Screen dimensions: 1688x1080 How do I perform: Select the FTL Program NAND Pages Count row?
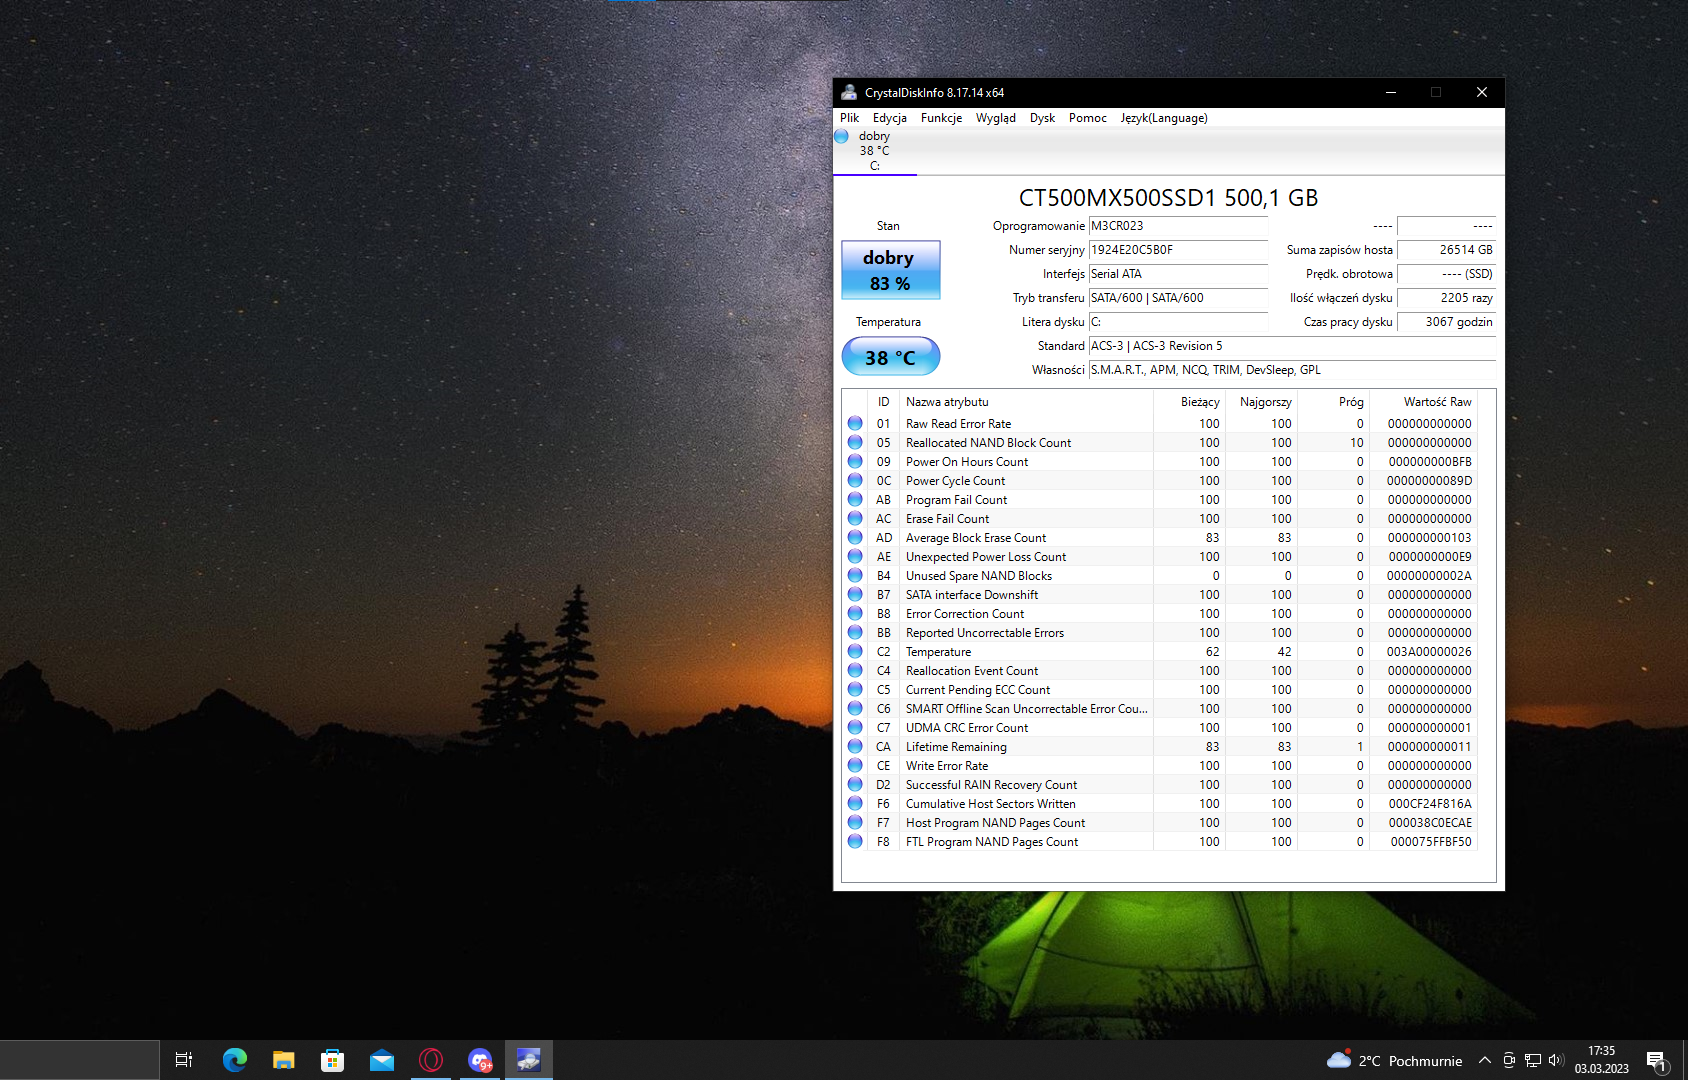point(1161,842)
